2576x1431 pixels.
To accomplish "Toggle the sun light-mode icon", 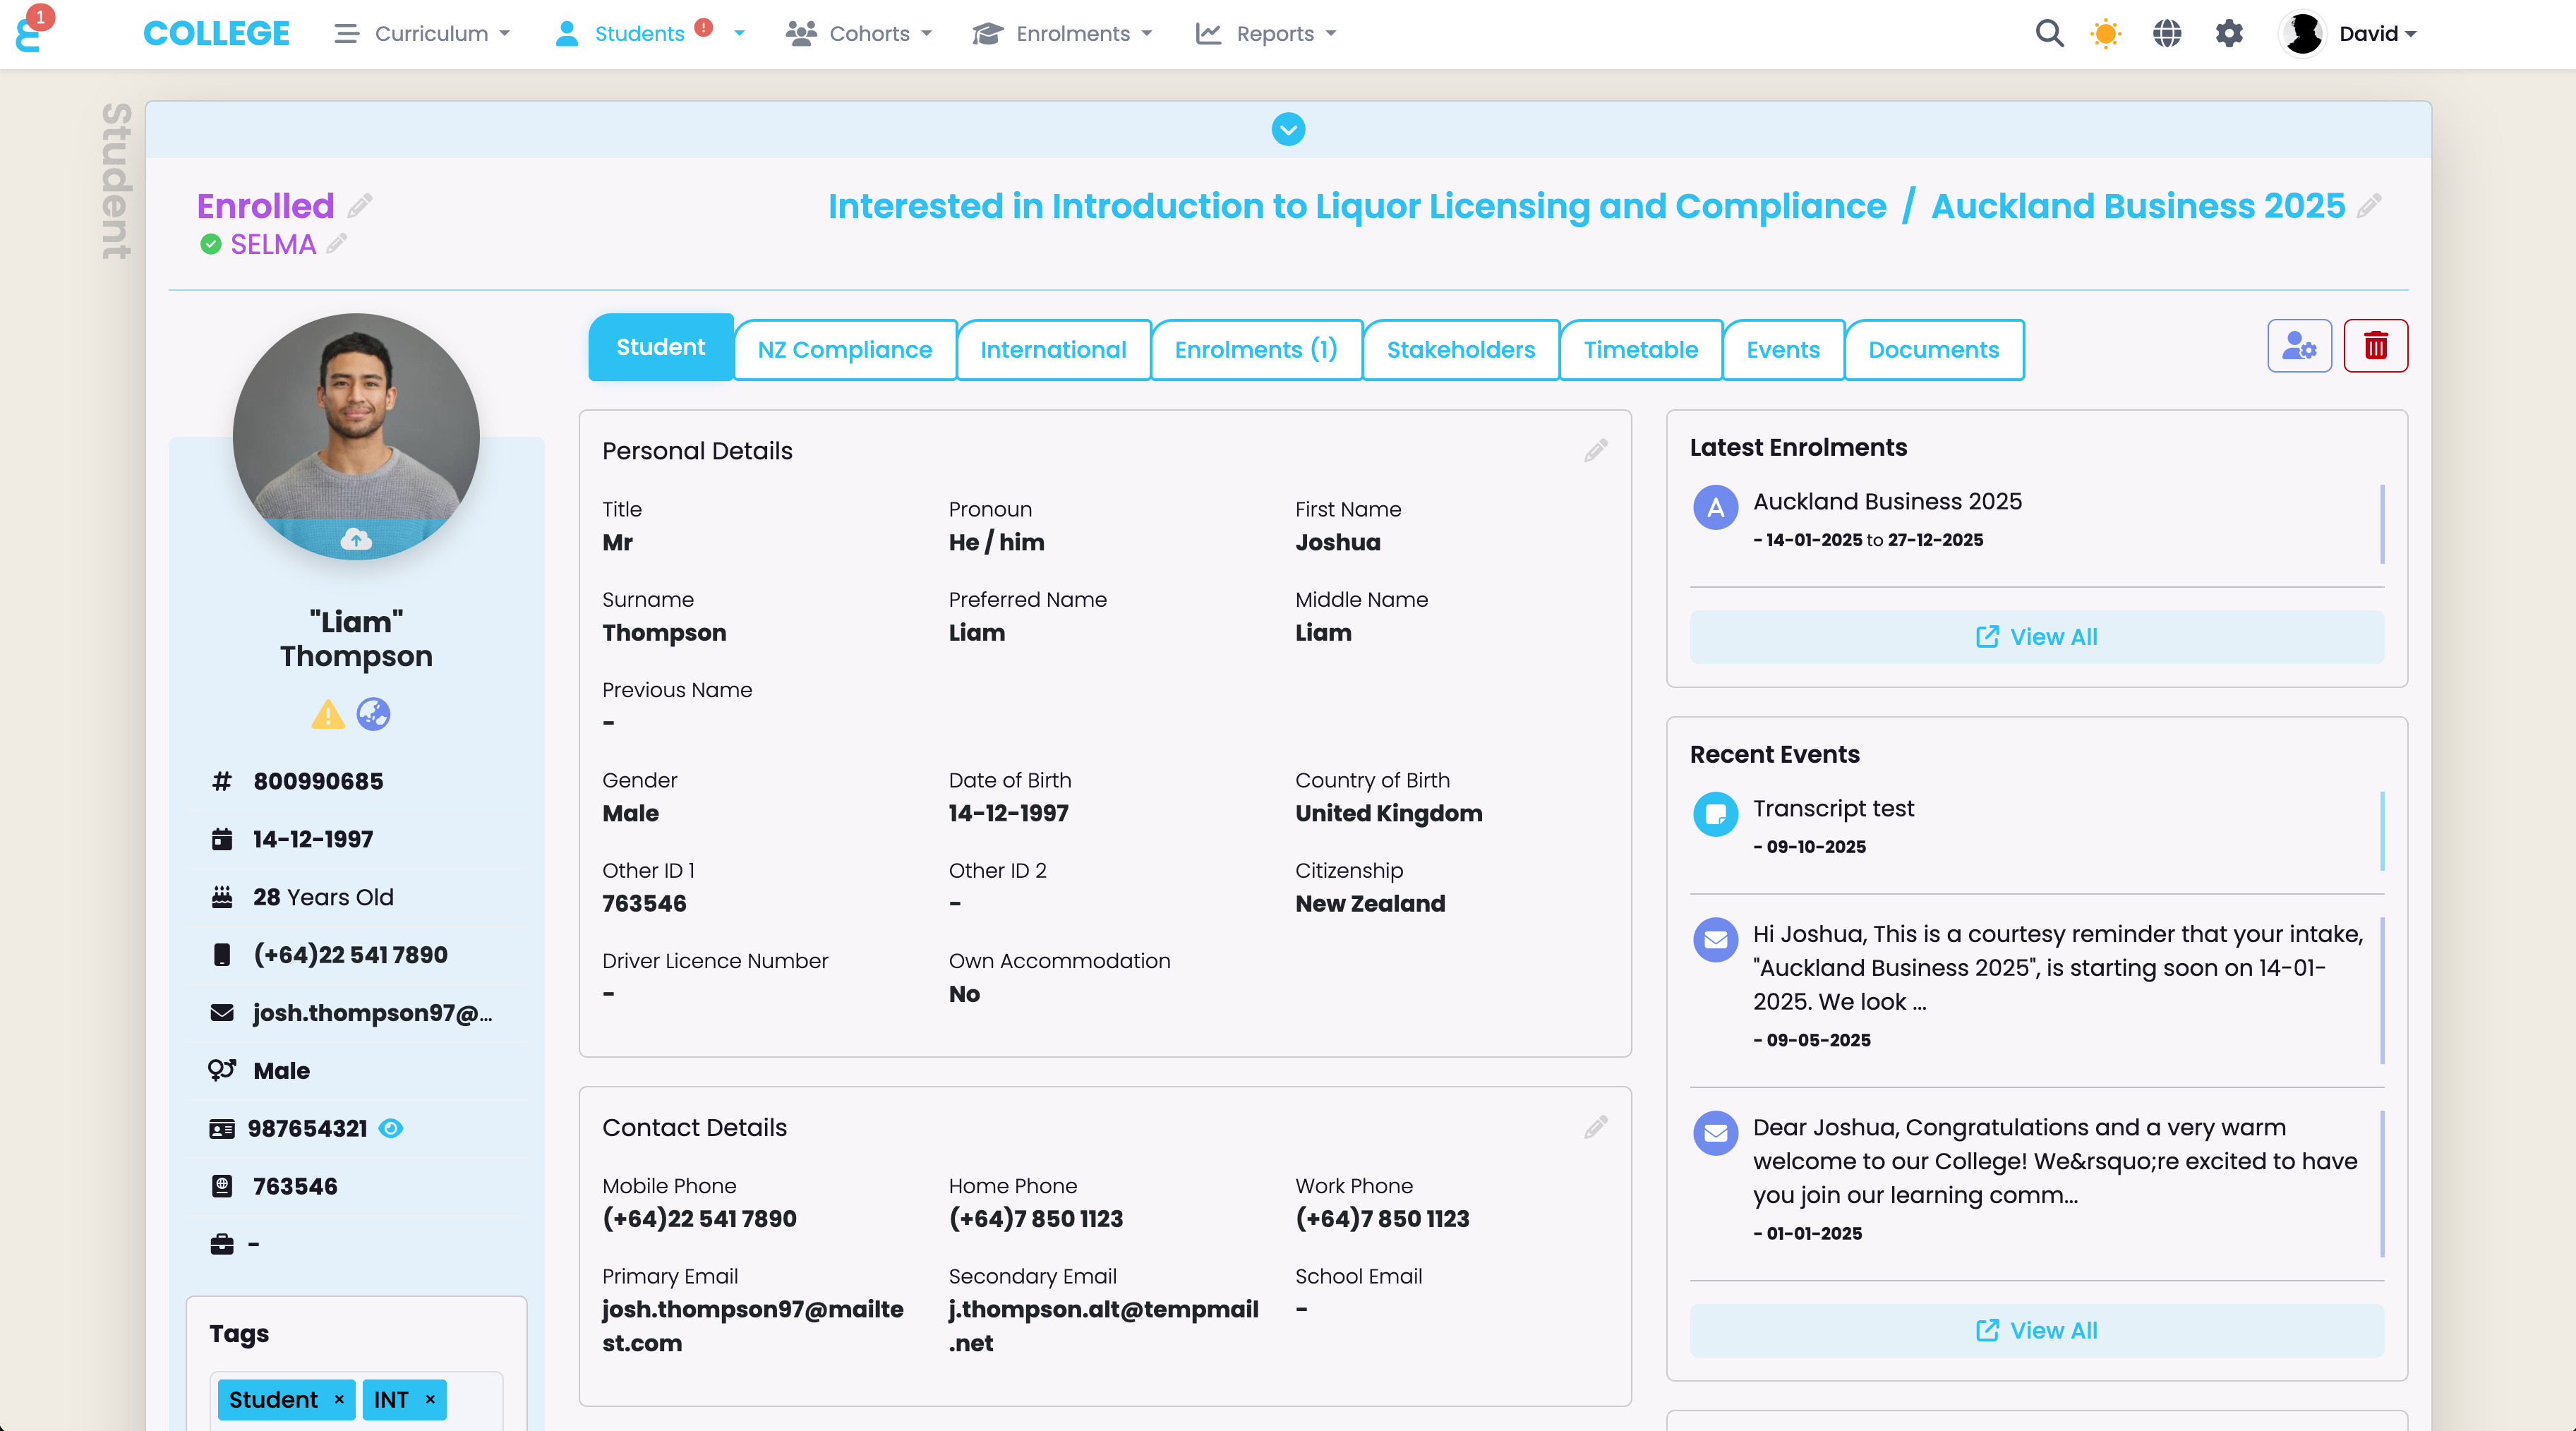I will click(2105, 33).
